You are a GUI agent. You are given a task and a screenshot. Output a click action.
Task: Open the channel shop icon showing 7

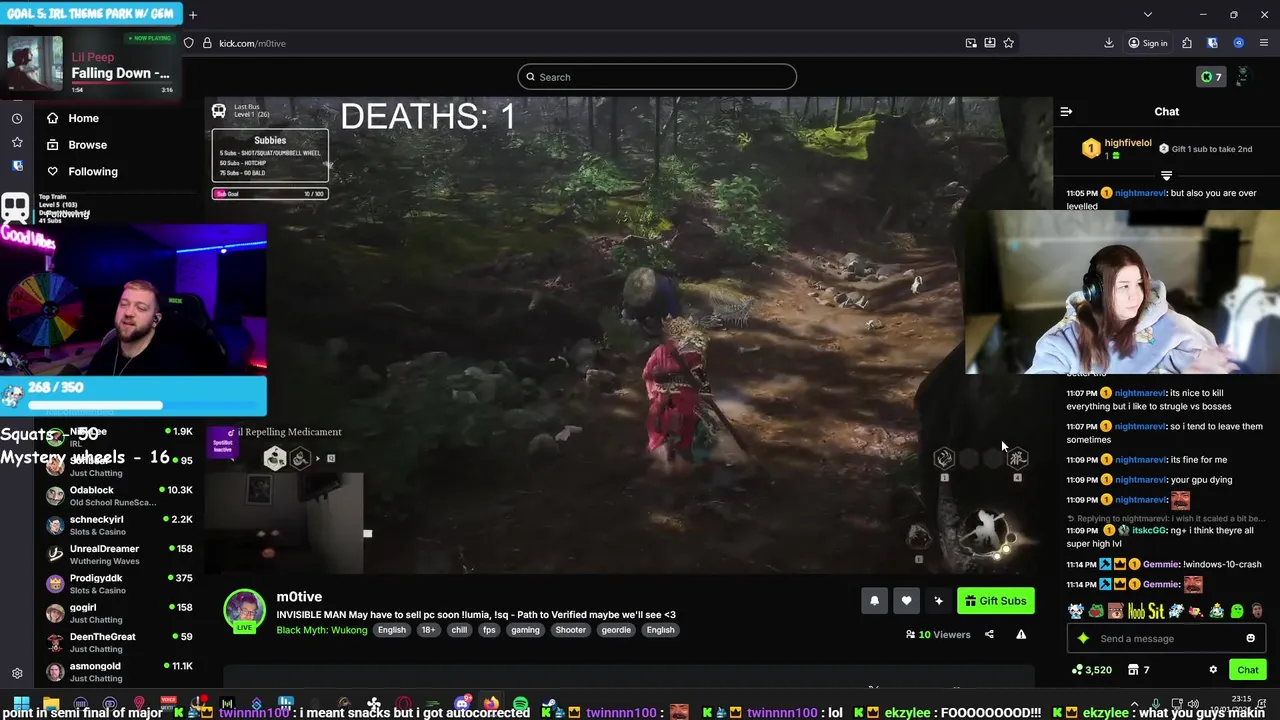coord(1134,670)
